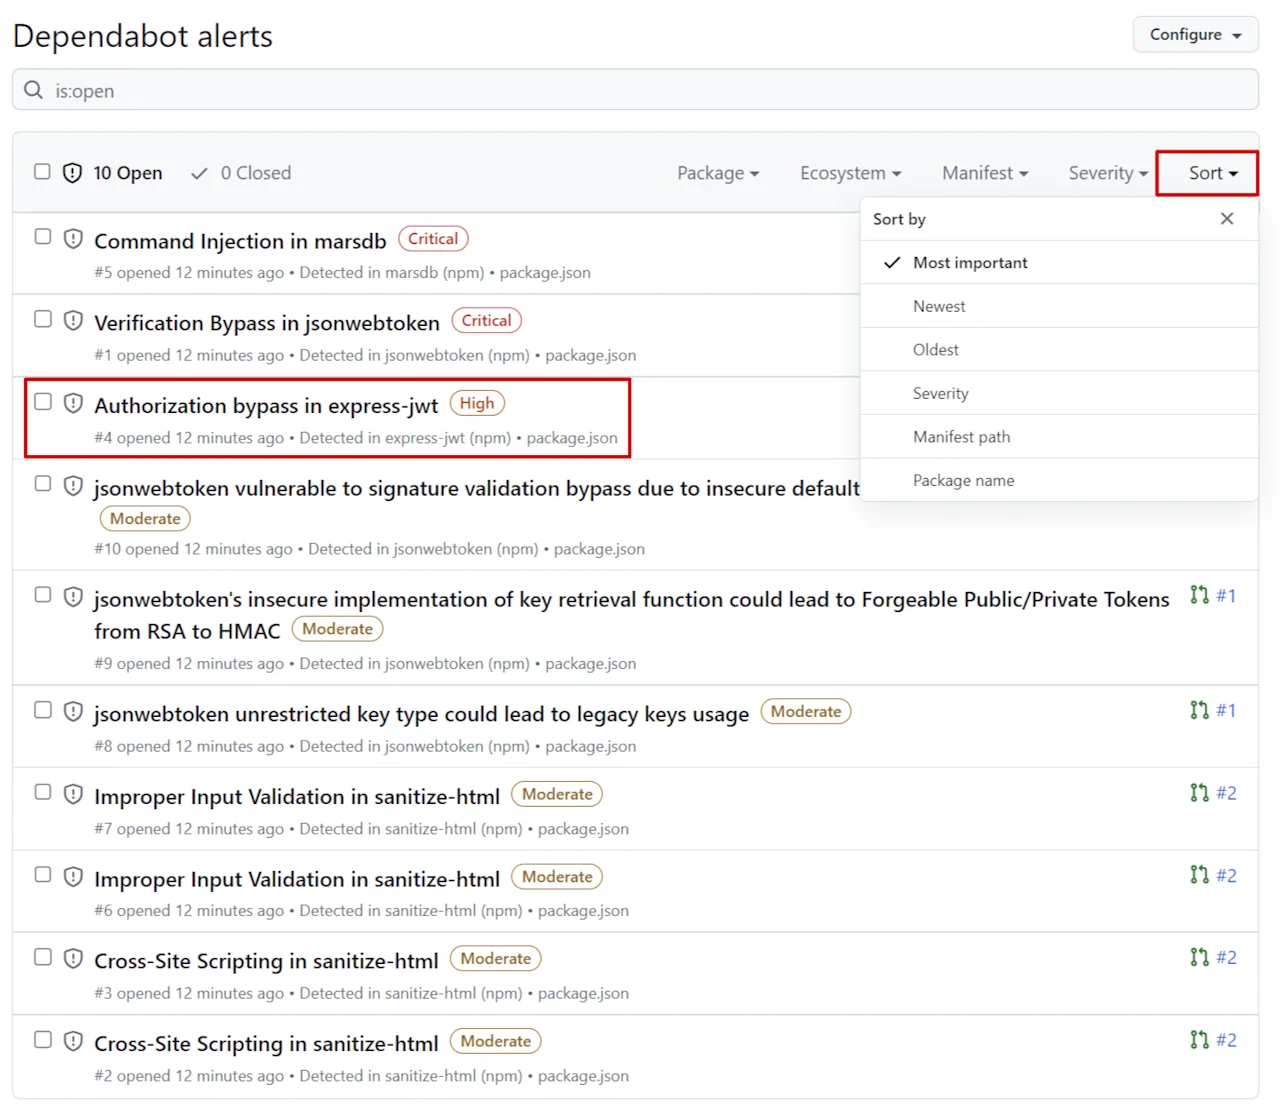This screenshot has height=1109, width=1280.
Task: Close the Sort by menu with the X icon
Action: (x=1227, y=218)
